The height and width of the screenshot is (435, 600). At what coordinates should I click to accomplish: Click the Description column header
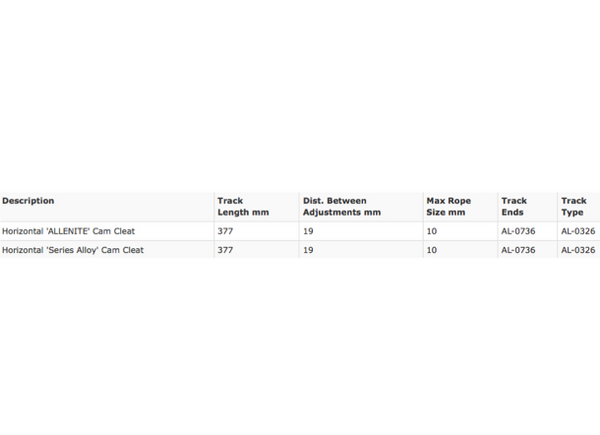tap(28, 201)
